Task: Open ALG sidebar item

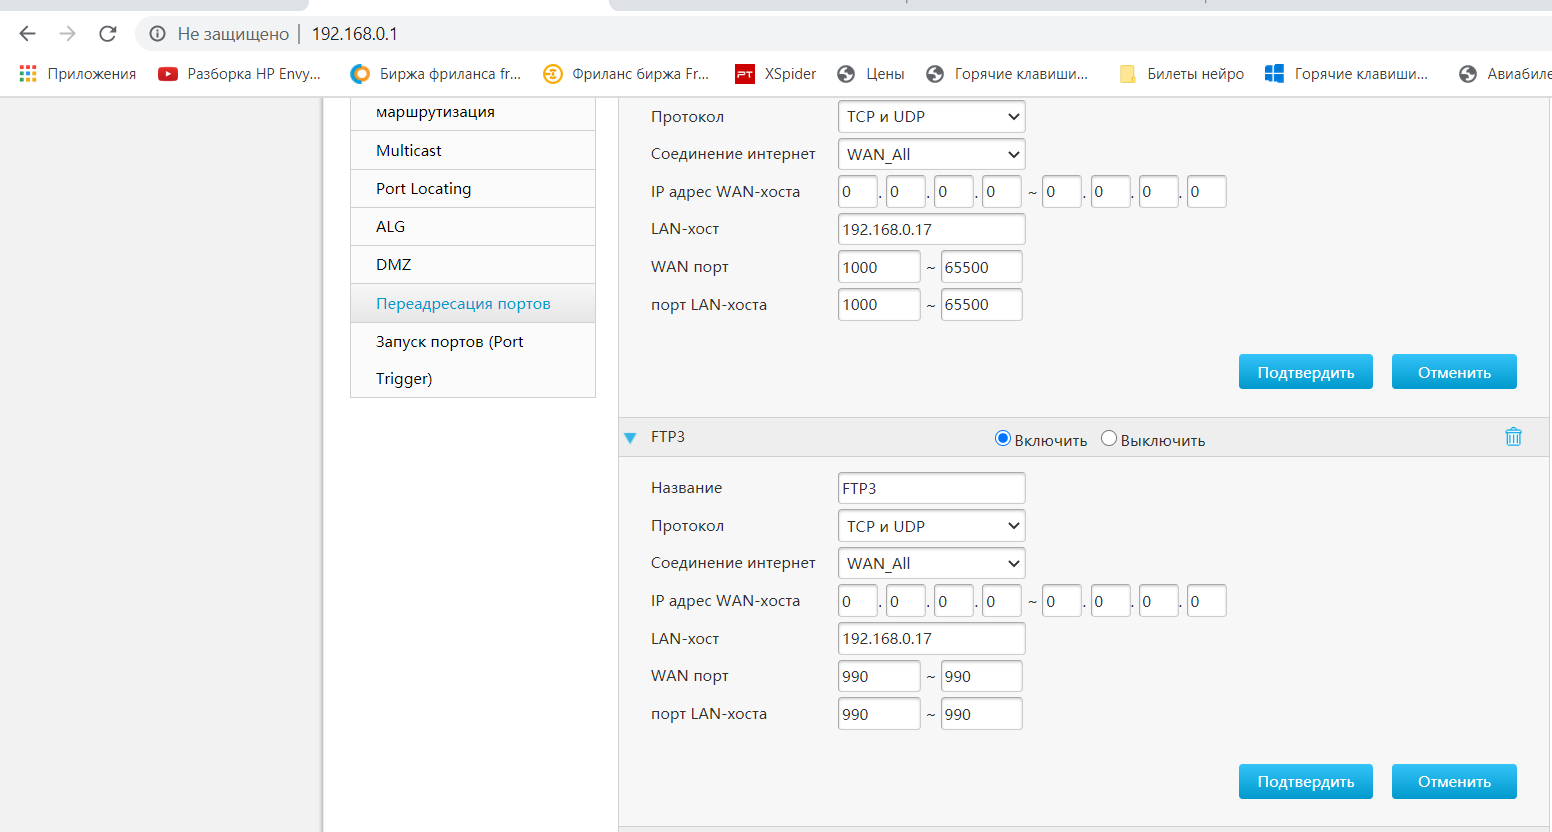Action: (473, 226)
